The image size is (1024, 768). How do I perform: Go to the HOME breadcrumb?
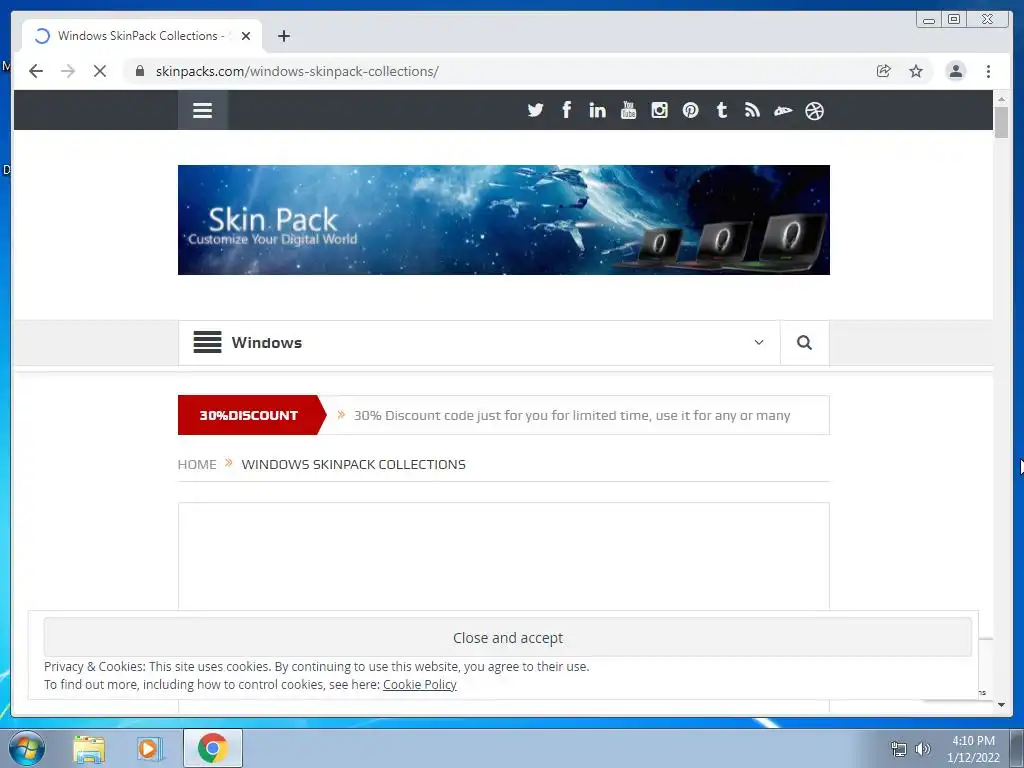pyautogui.click(x=197, y=464)
